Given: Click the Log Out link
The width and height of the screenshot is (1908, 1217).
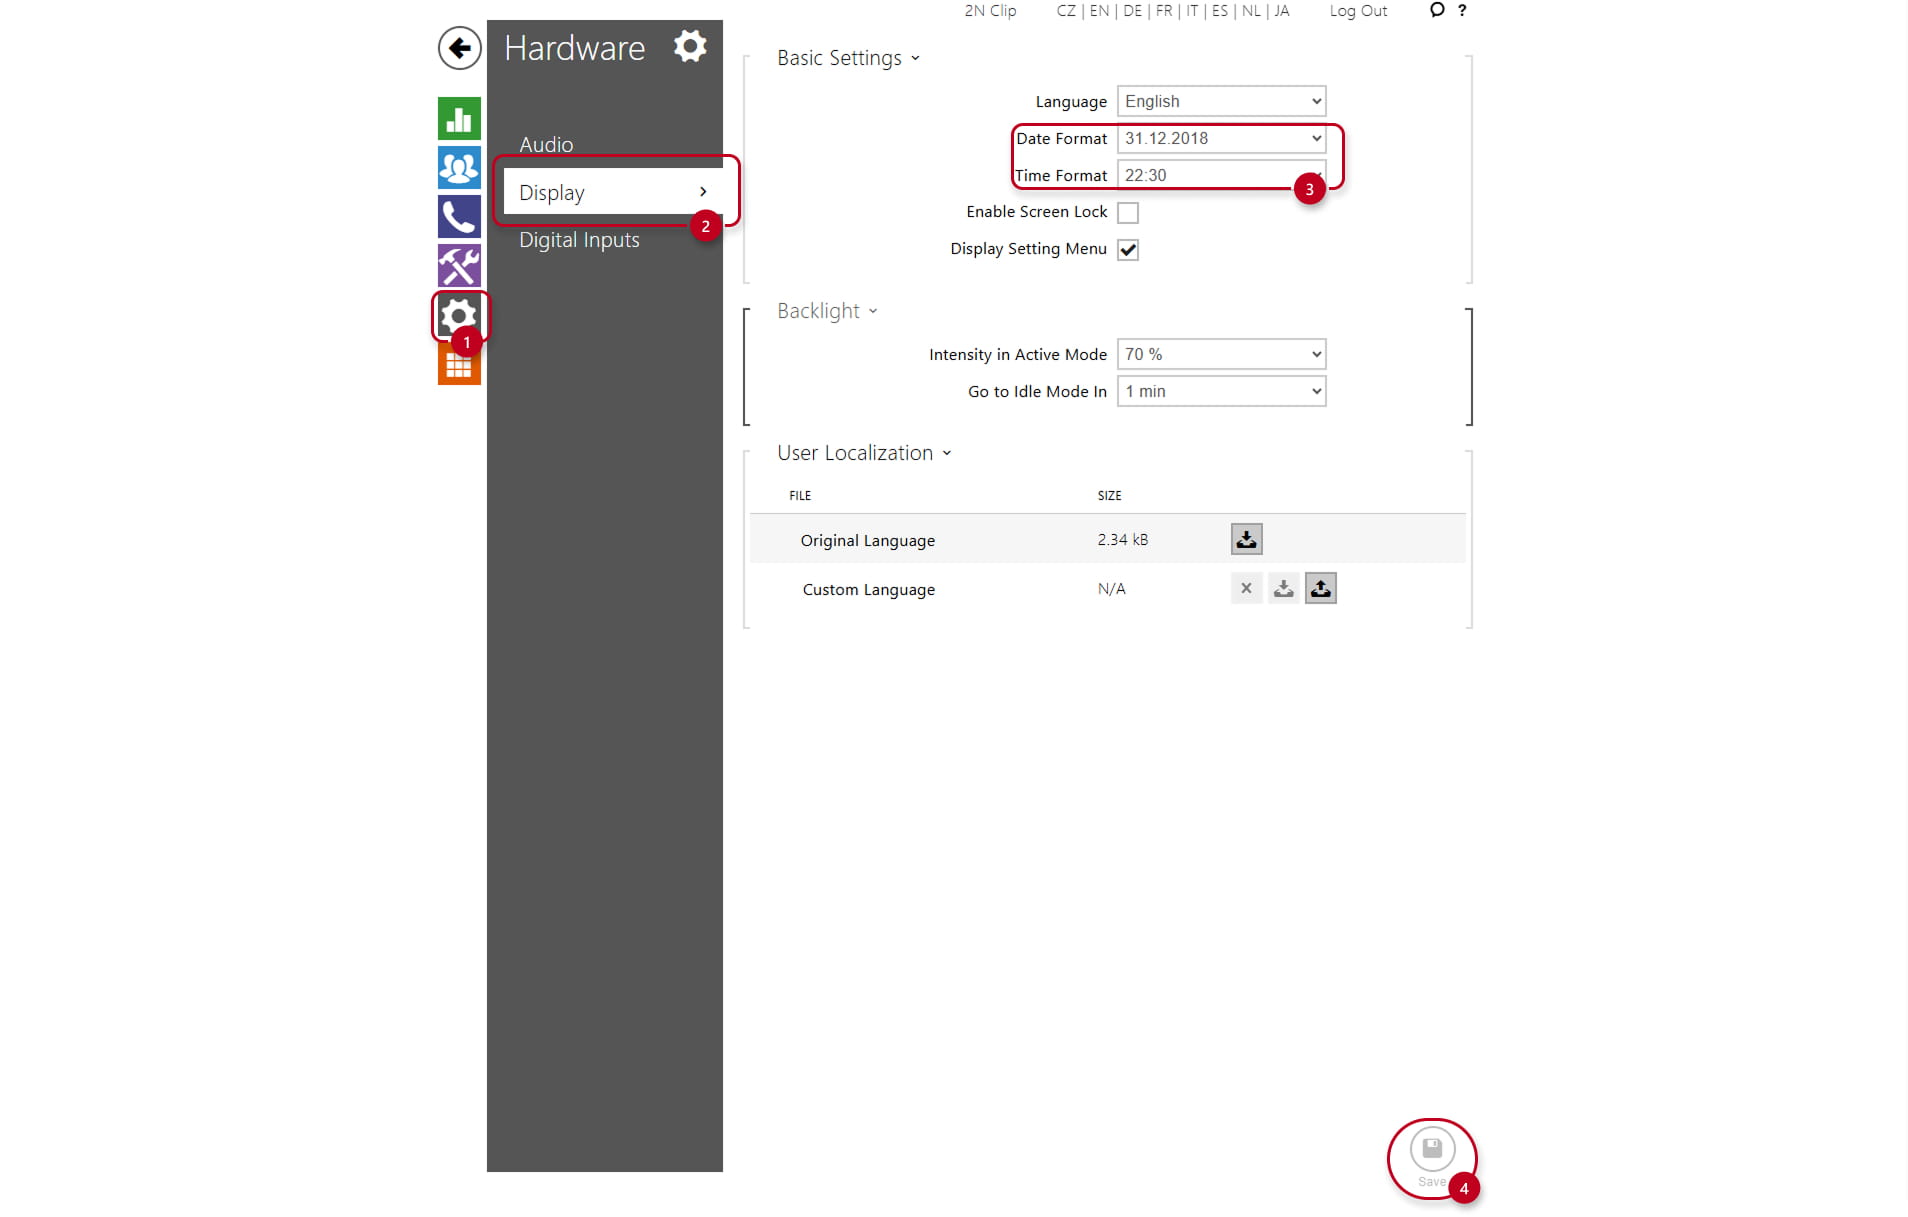Looking at the screenshot, I should click(x=1358, y=11).
